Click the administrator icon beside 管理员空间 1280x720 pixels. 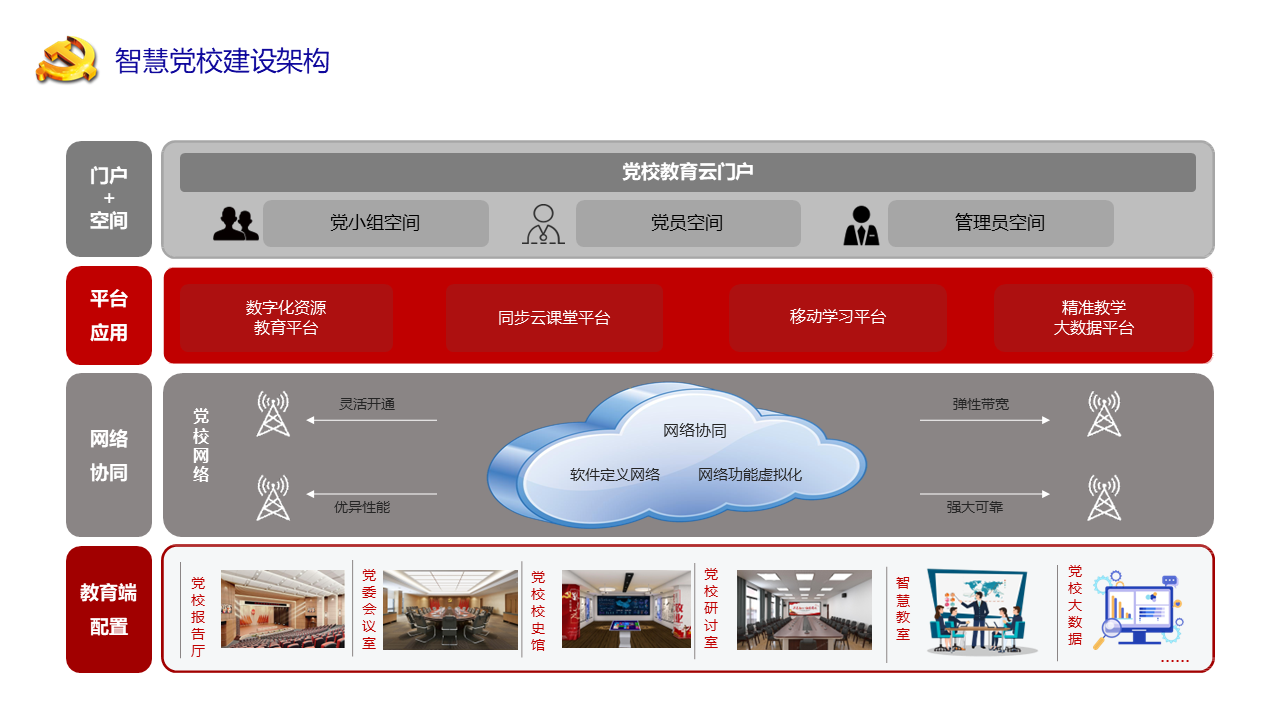click(861, 226)
